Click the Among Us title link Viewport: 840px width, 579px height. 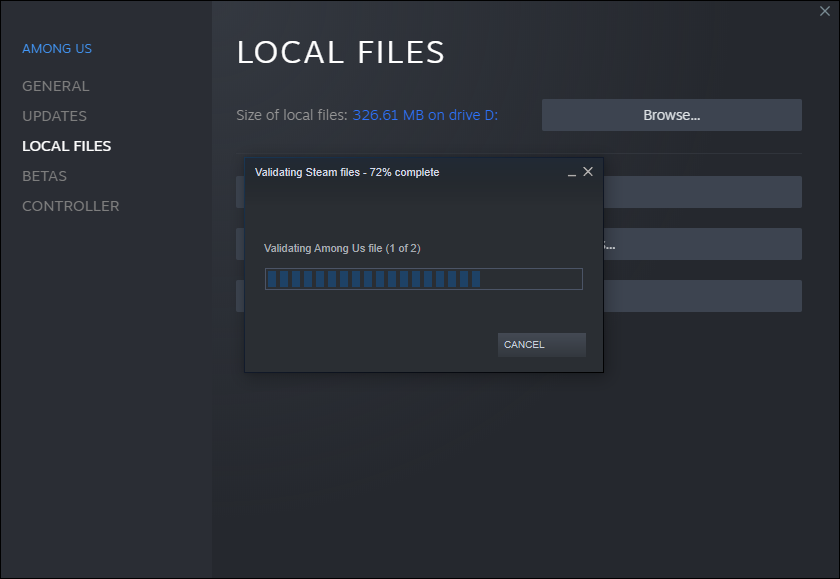57,49
